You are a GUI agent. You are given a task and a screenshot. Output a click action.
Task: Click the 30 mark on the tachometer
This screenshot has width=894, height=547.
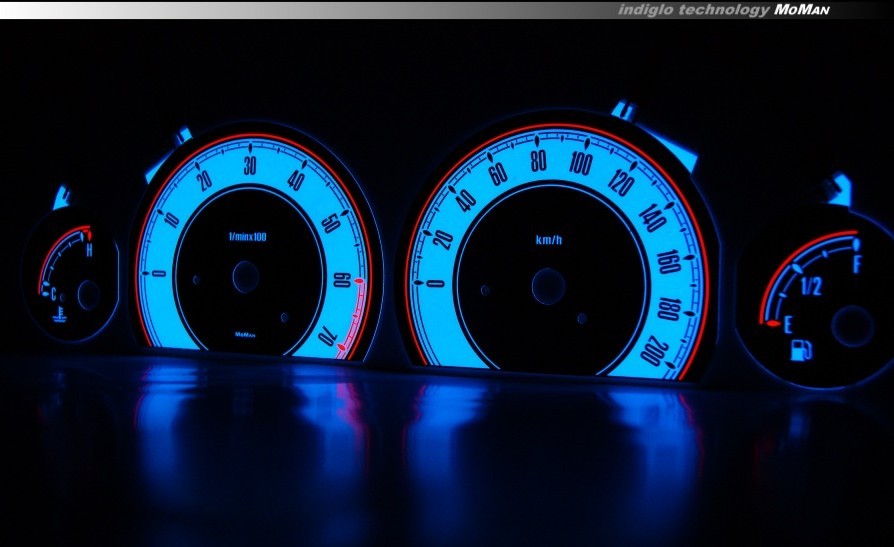point(251,165)
